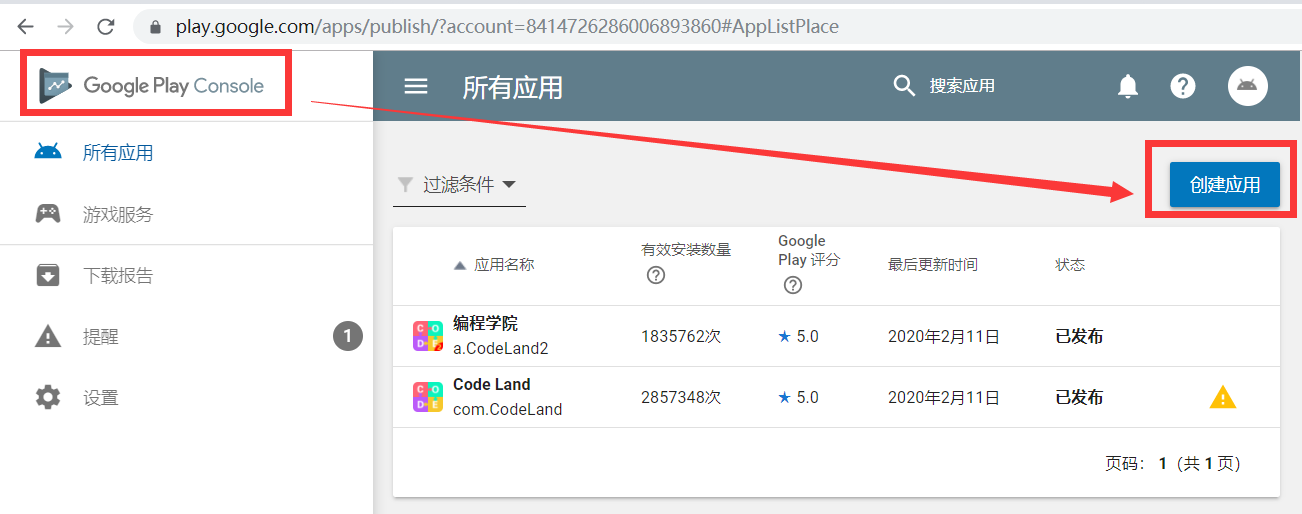Click the Android icon beside 所有应用
The height and width of the screenshot is (514, 1302).
tap(48, 153)
